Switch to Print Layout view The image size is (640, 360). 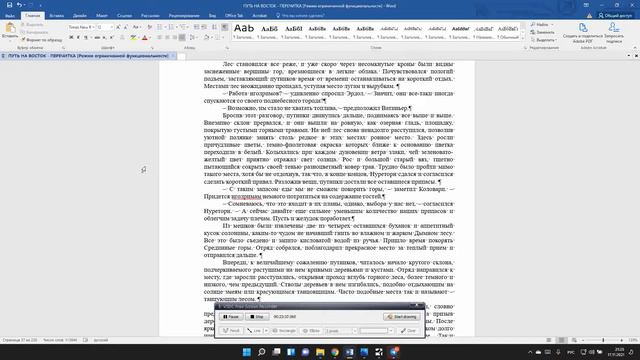pyautogui.click(x=562, y=340)
